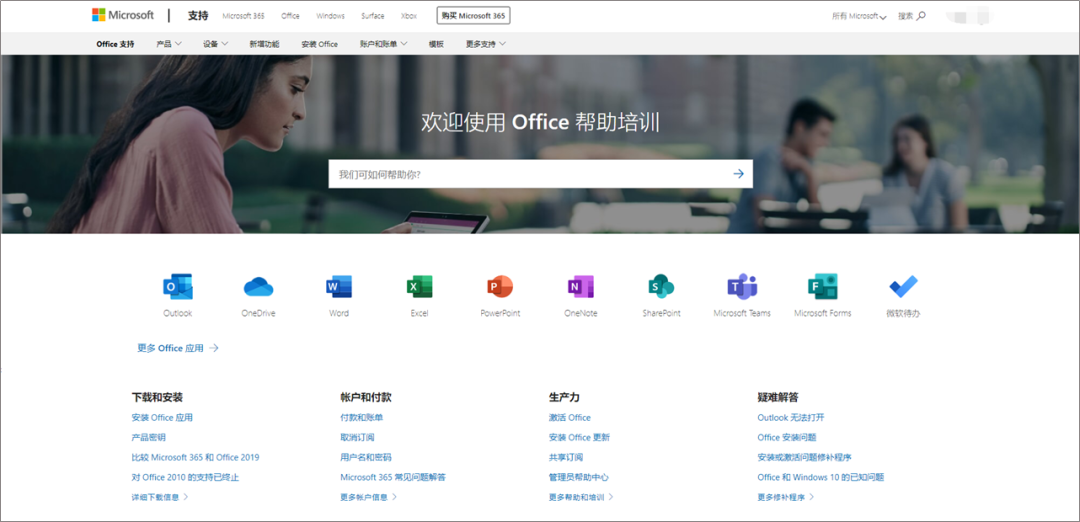
Task: Open the 新增功能 nav item
Action: coord(264,44)
